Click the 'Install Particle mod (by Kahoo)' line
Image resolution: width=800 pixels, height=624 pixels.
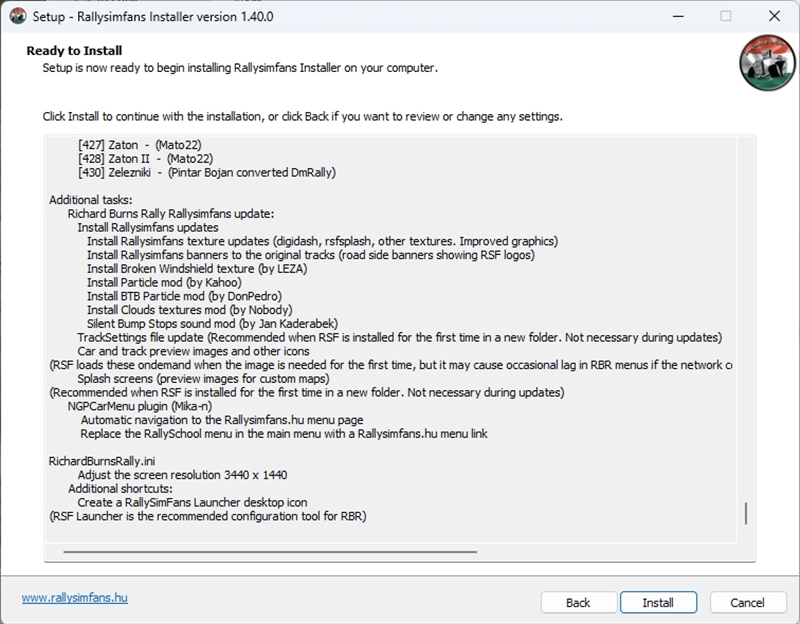pyautogui.click(x=164, y=283)
